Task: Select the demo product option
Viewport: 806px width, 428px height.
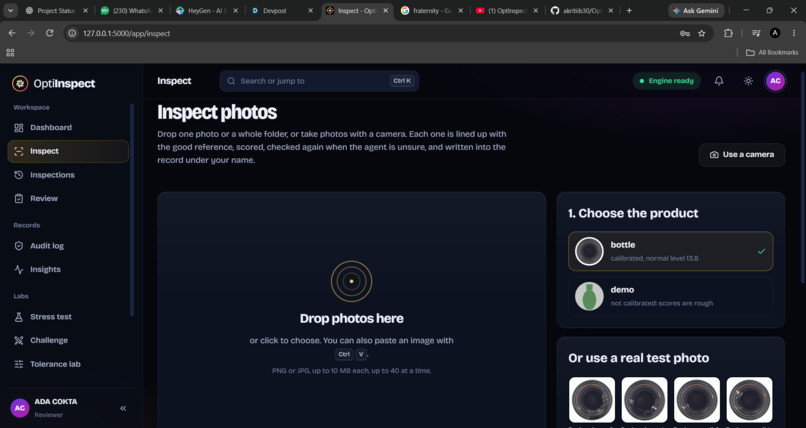Action: [x=670, y=296]
